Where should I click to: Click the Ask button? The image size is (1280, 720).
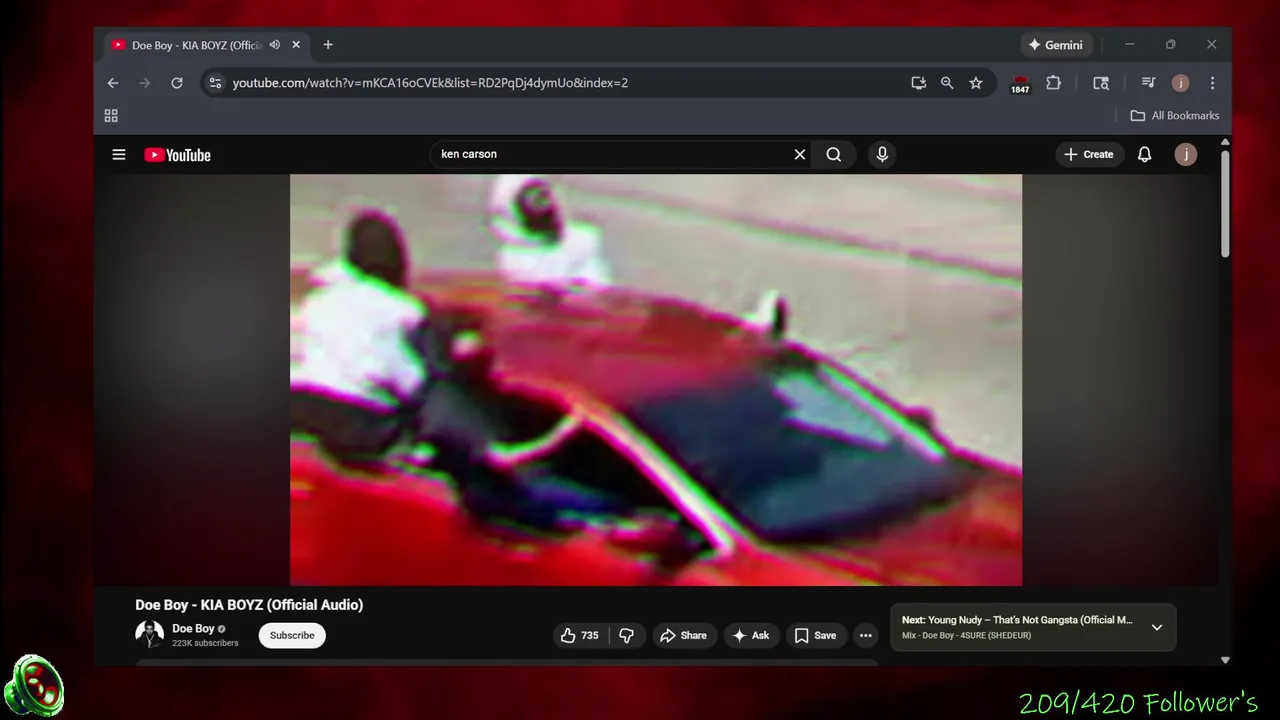click(751, 635)
